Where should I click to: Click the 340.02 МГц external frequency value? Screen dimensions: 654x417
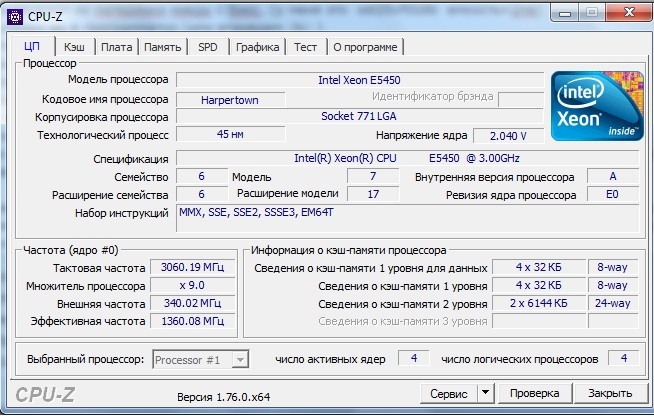tap(193, 303)
